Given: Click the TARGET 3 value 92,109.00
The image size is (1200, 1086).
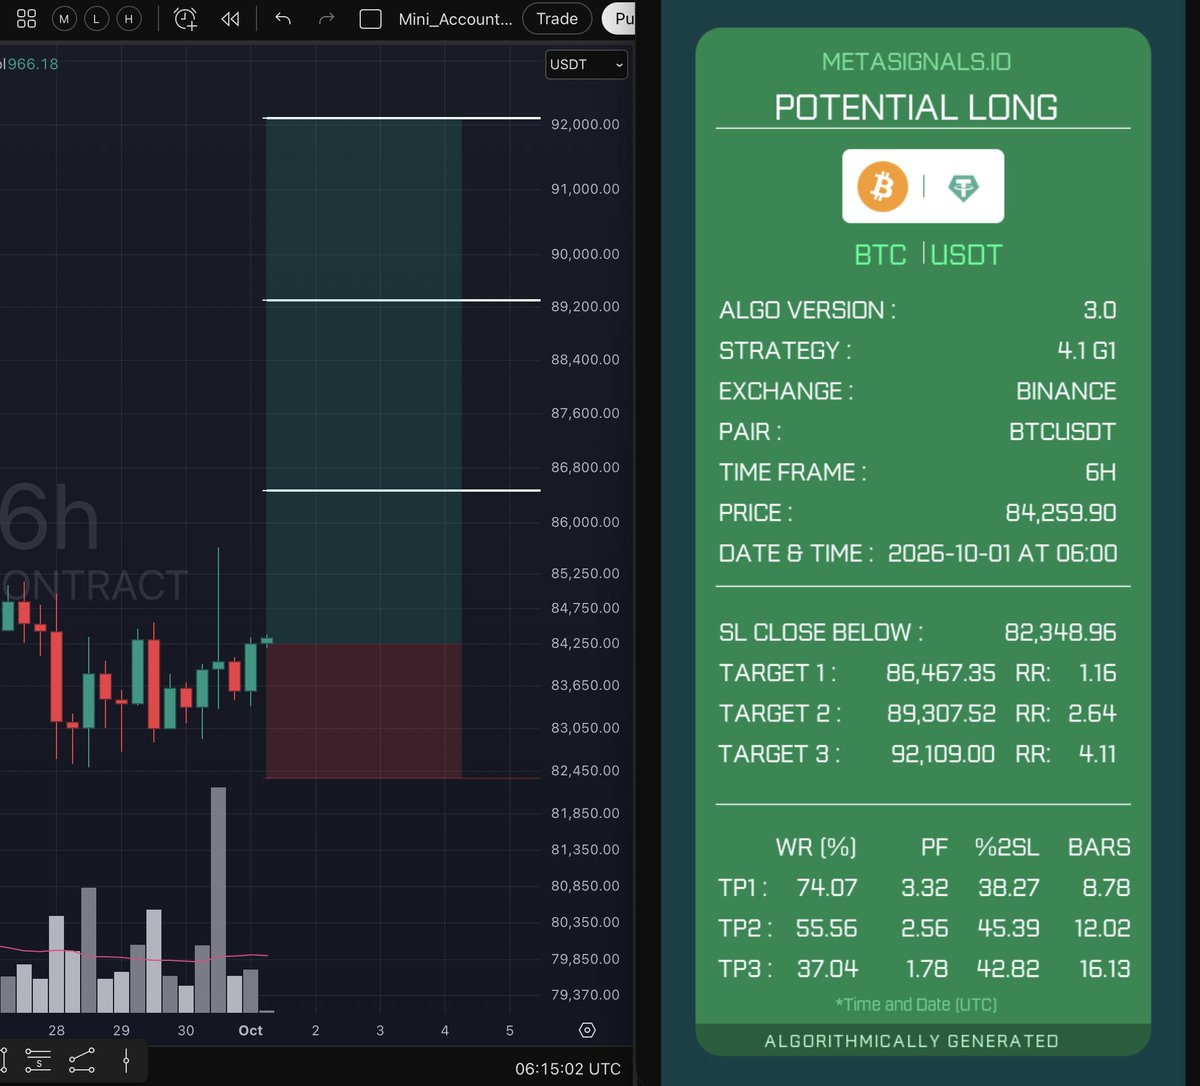Looking at the screenshot, I should [x=943, y=753].
